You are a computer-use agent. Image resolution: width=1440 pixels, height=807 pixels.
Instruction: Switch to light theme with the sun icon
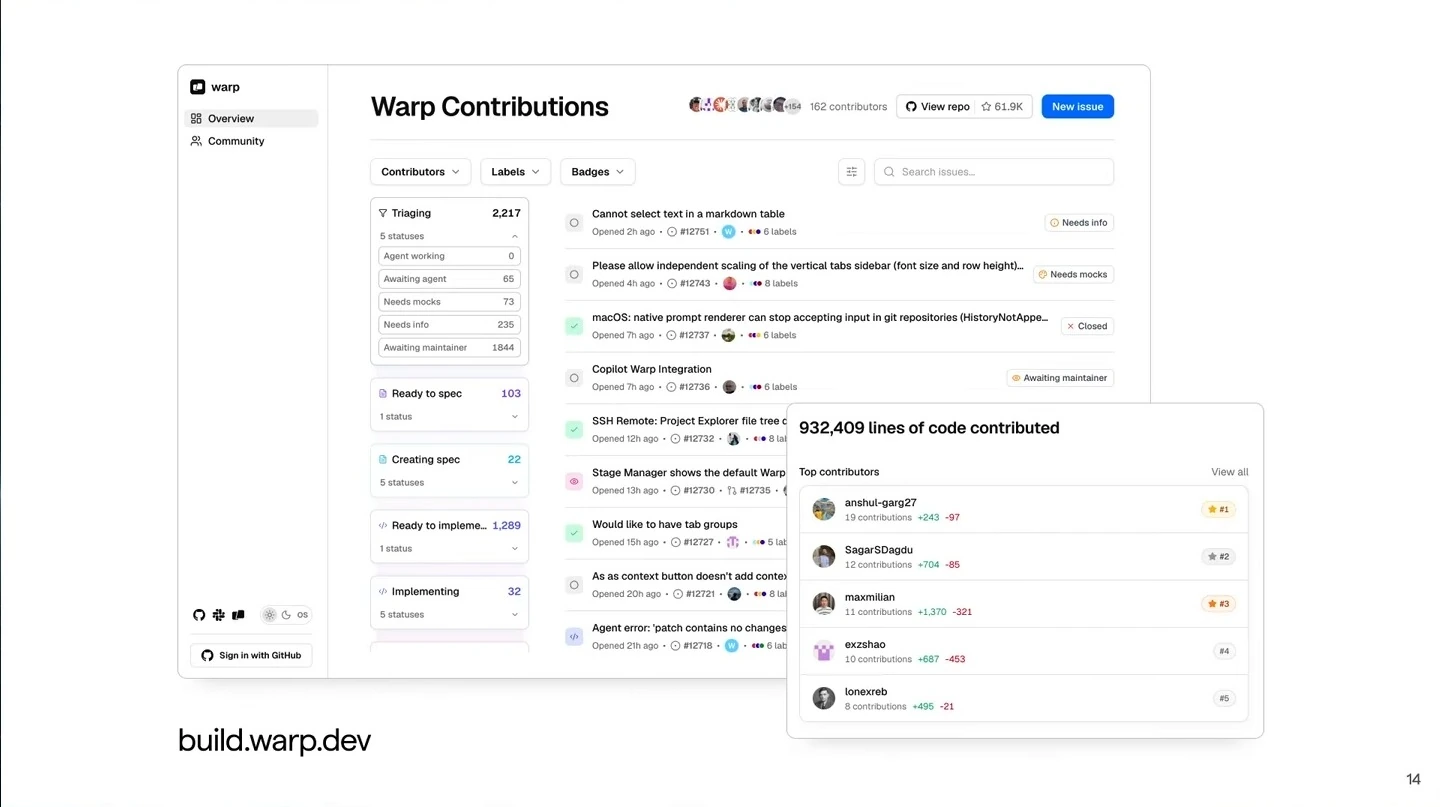coord(270,615)
